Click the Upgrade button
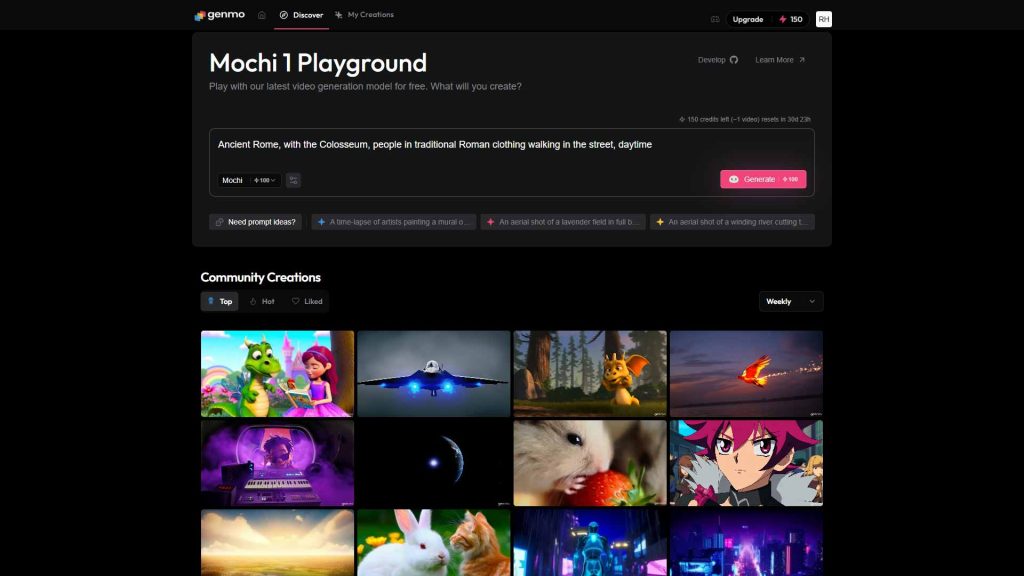The width and height of the screenshot is (1024, 576). pos(748,20)
